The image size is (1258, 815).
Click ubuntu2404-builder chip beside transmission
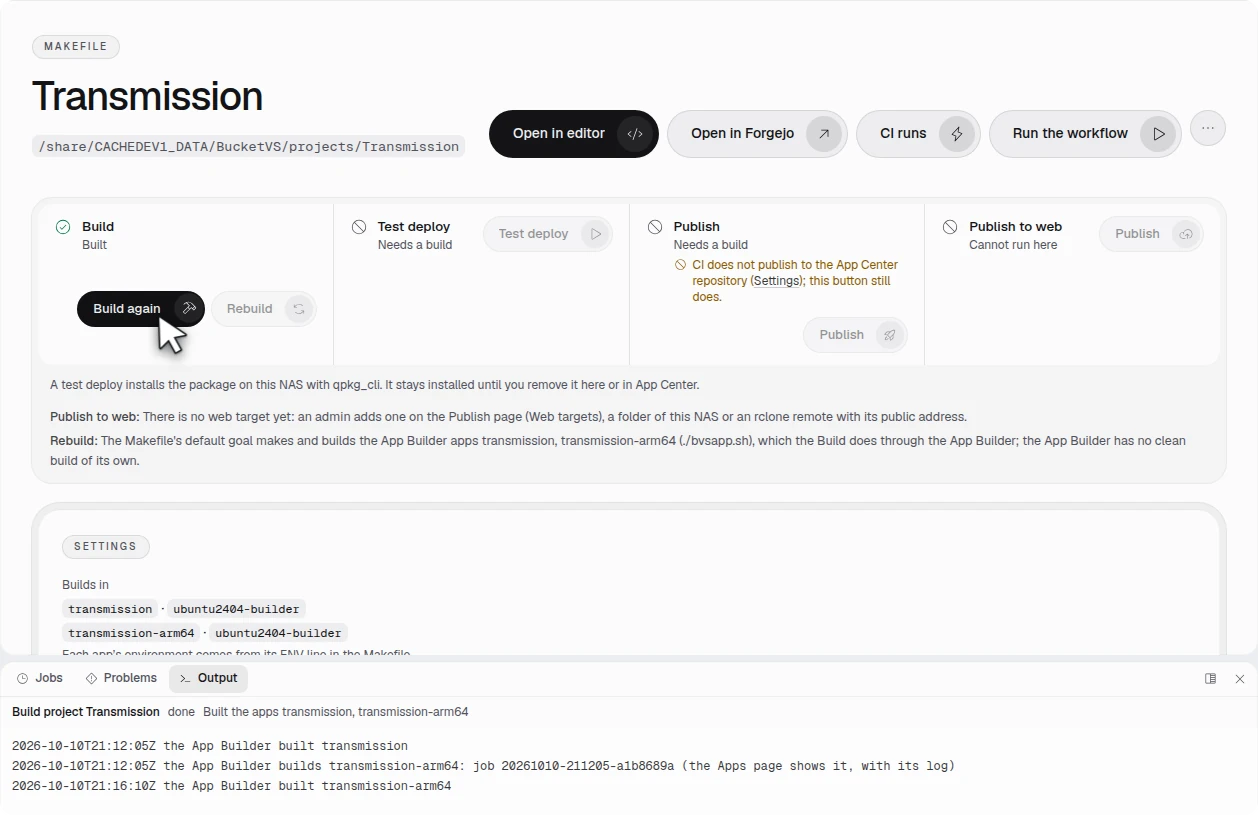(236, 609)
